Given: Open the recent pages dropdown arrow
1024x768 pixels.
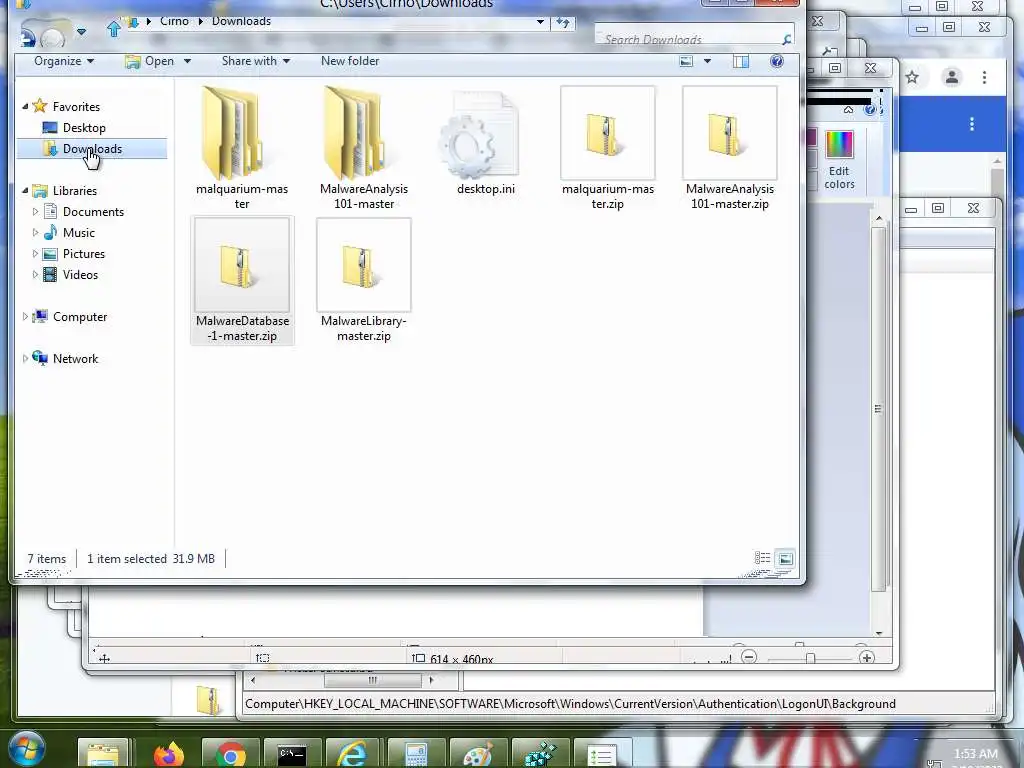Looking at the screenshot, I should click(81, 31).
